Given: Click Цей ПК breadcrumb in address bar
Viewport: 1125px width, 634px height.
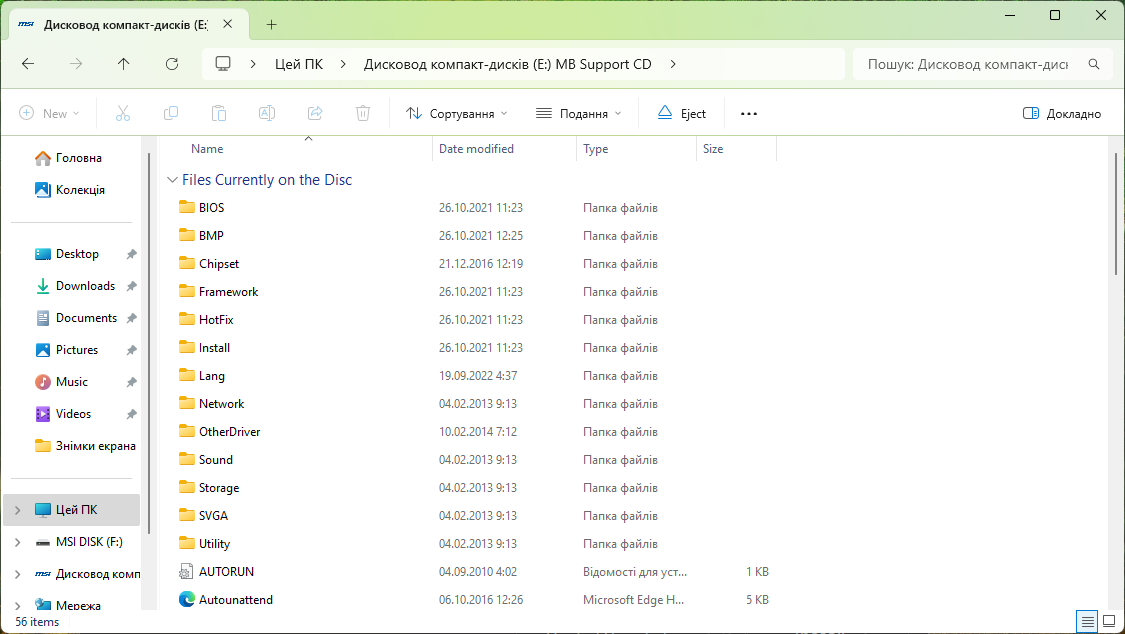Looking at the screenshot, I should point(299,64).
